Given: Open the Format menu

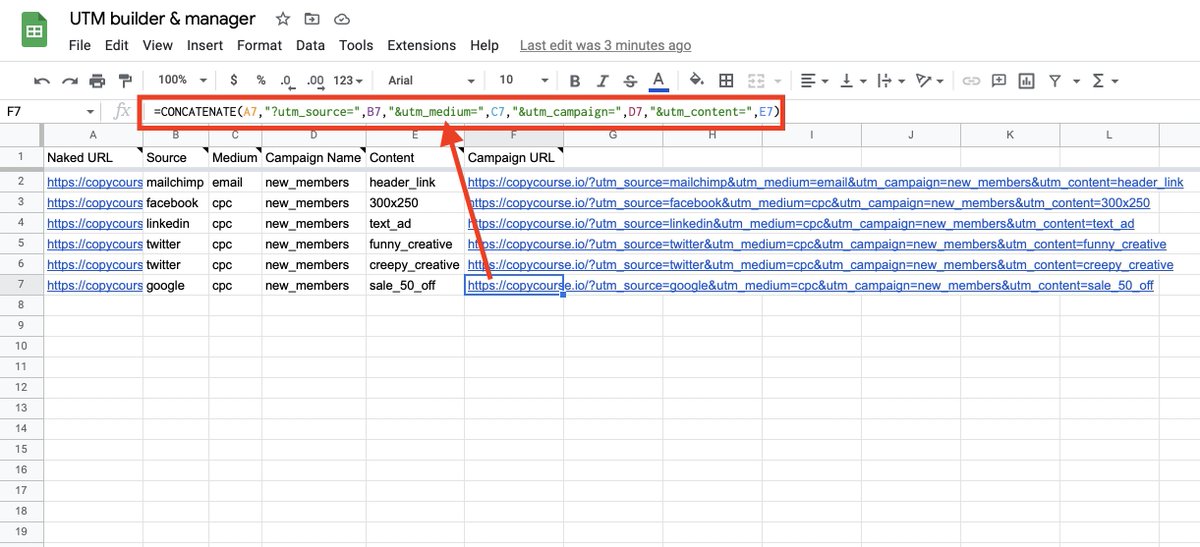Looking at the screenshot, I should pyautogui.click(x=260, y=45).
